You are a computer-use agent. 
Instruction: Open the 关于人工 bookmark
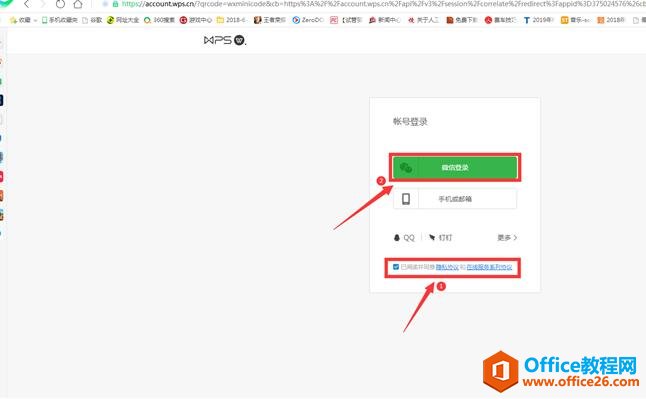(423, 20)
